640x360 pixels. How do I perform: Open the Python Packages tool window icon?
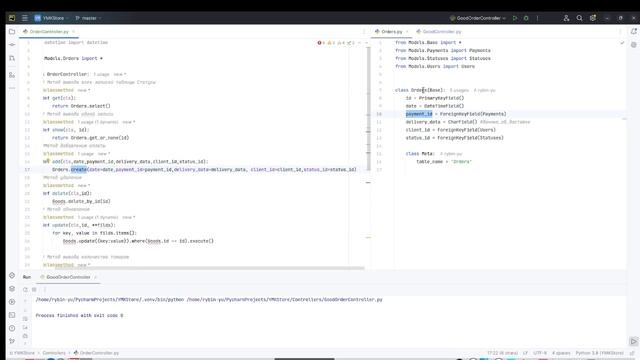click(12, 289)
